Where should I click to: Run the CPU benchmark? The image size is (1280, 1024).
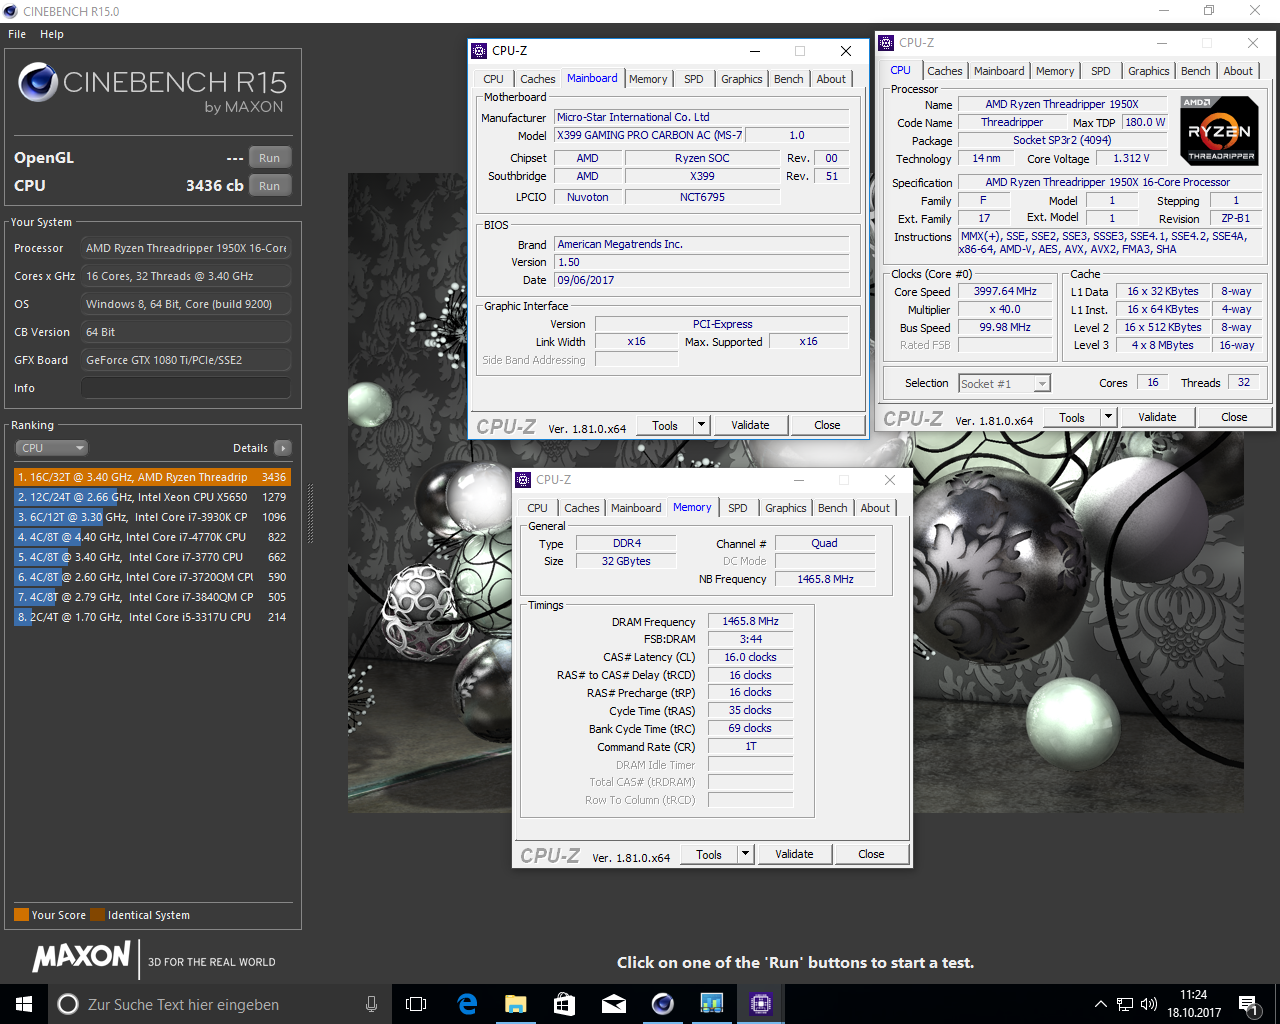[270, 186]
